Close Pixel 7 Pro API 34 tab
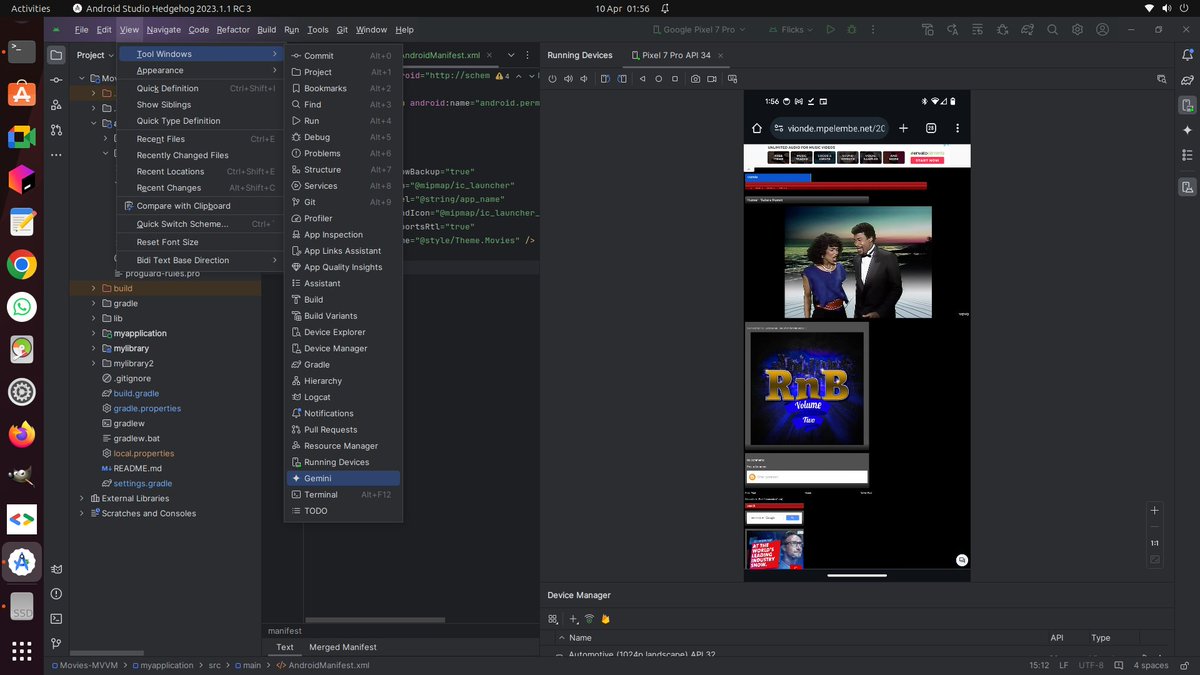 coord(721,55)
